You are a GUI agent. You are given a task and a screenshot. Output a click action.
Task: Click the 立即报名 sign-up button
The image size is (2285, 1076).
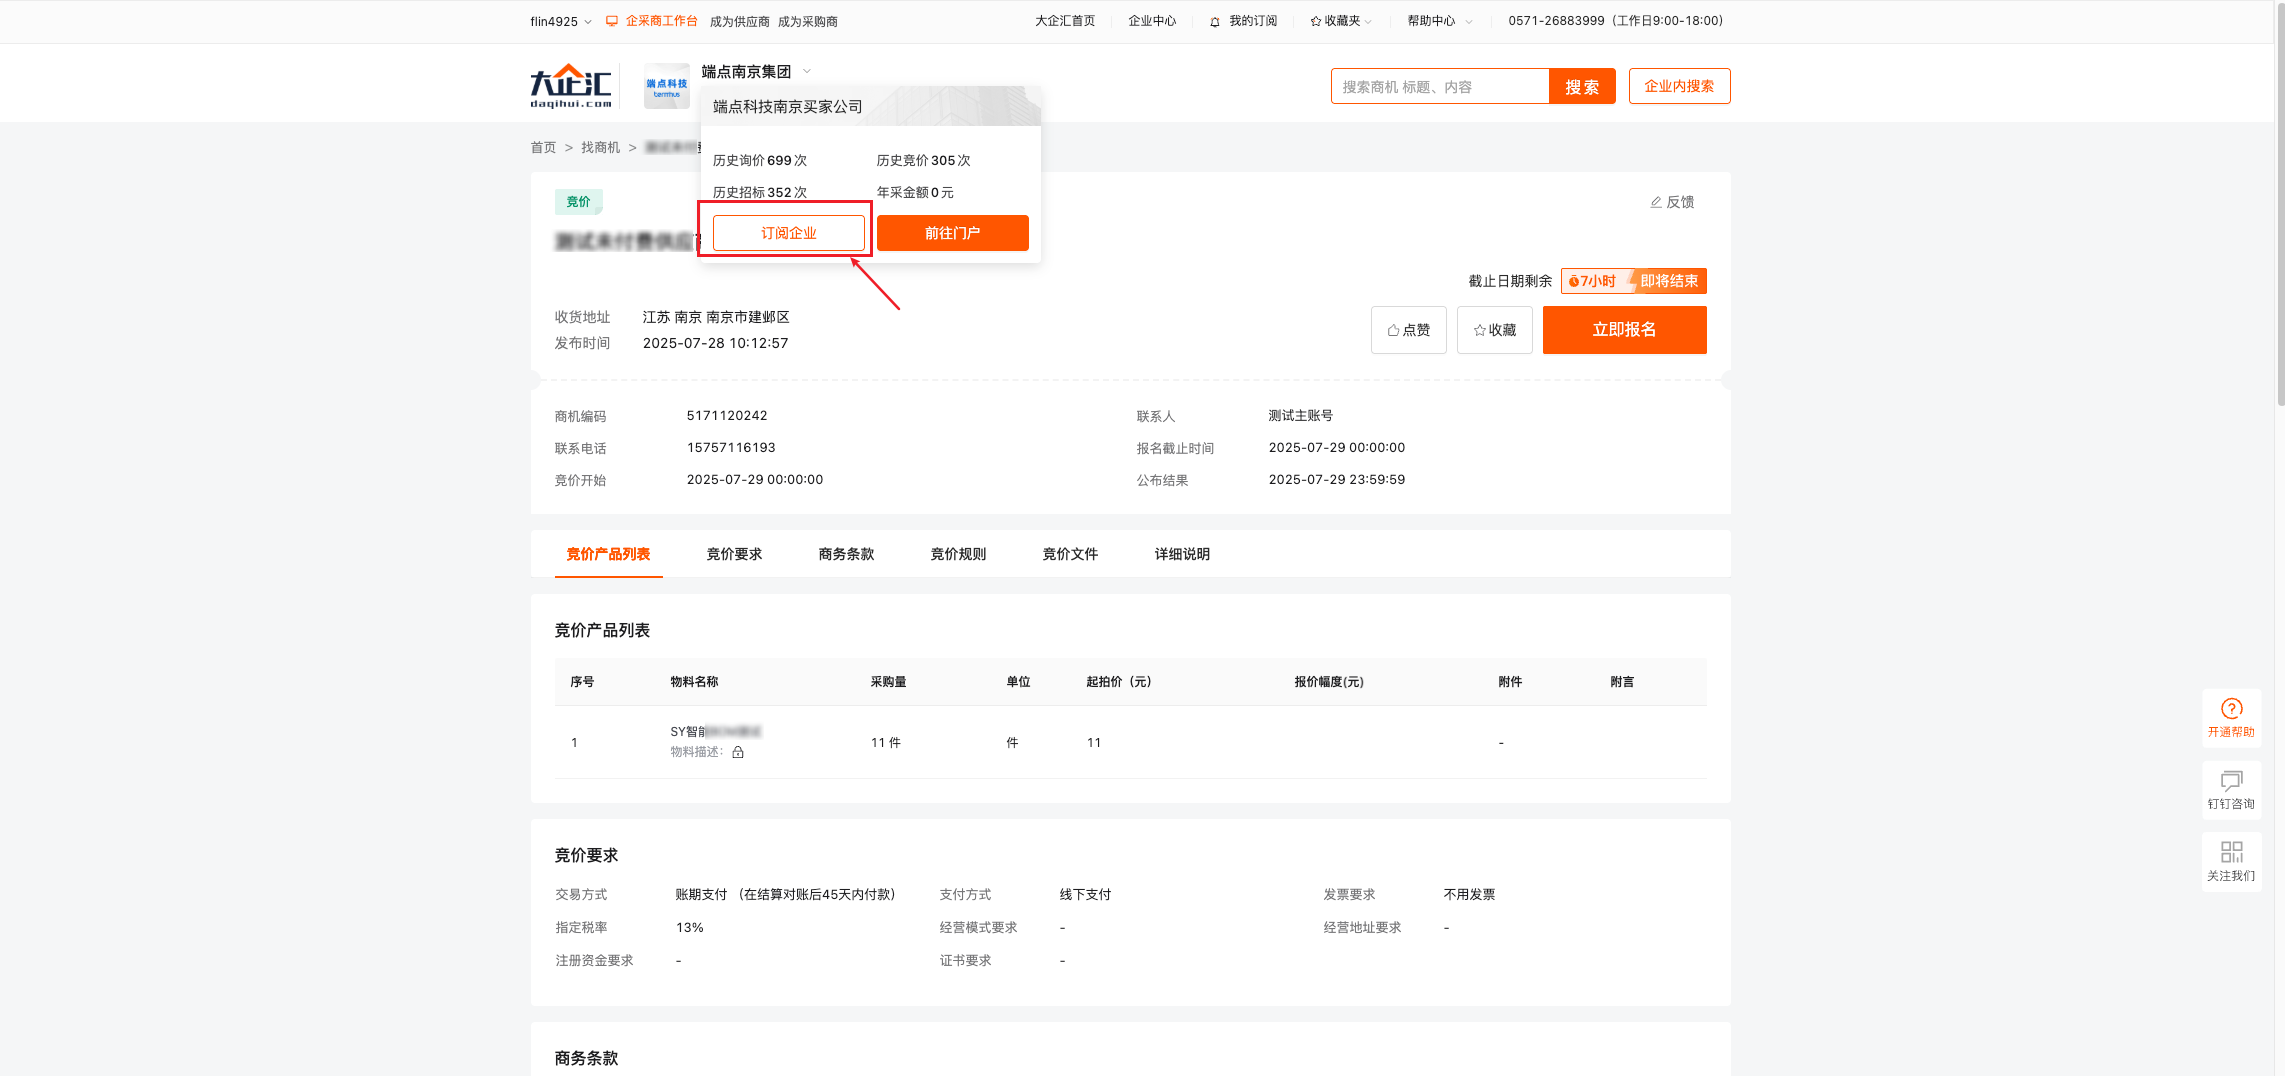1624,329
